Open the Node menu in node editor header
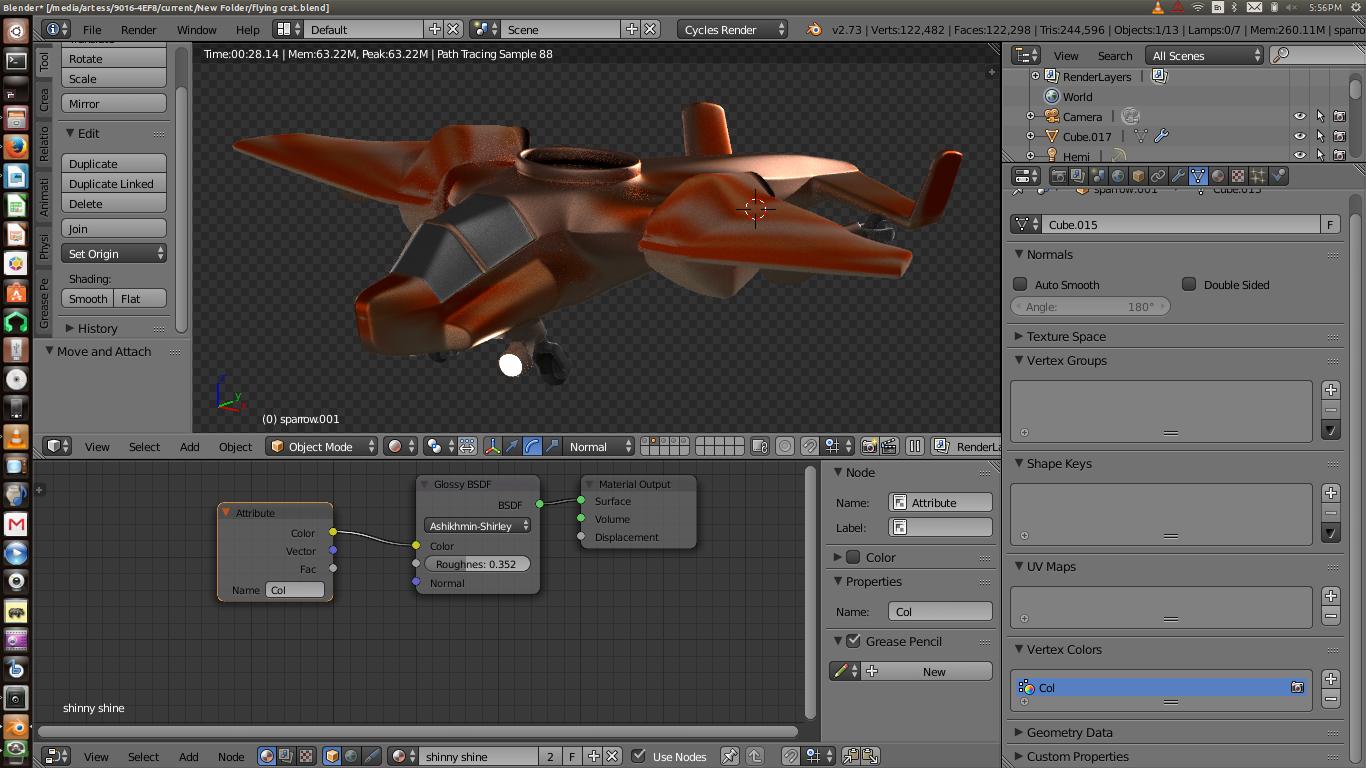The width and height of the screenshot is (1366, 768). point(231,757)
